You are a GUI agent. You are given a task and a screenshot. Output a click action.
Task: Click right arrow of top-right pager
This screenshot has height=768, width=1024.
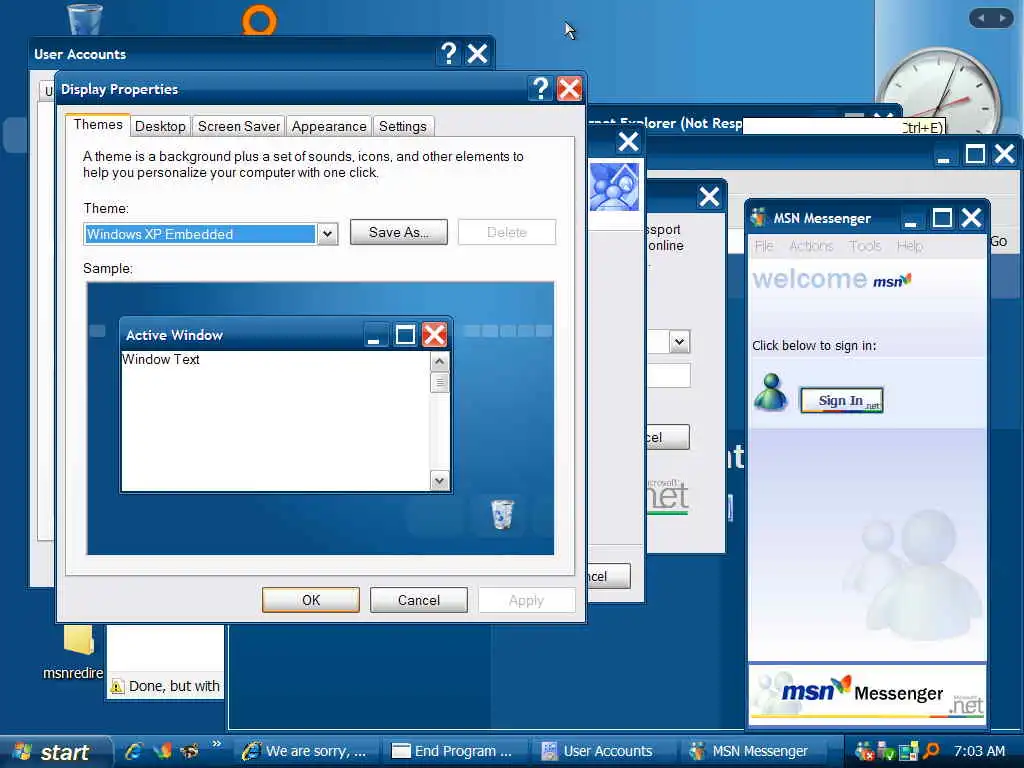1003,18
